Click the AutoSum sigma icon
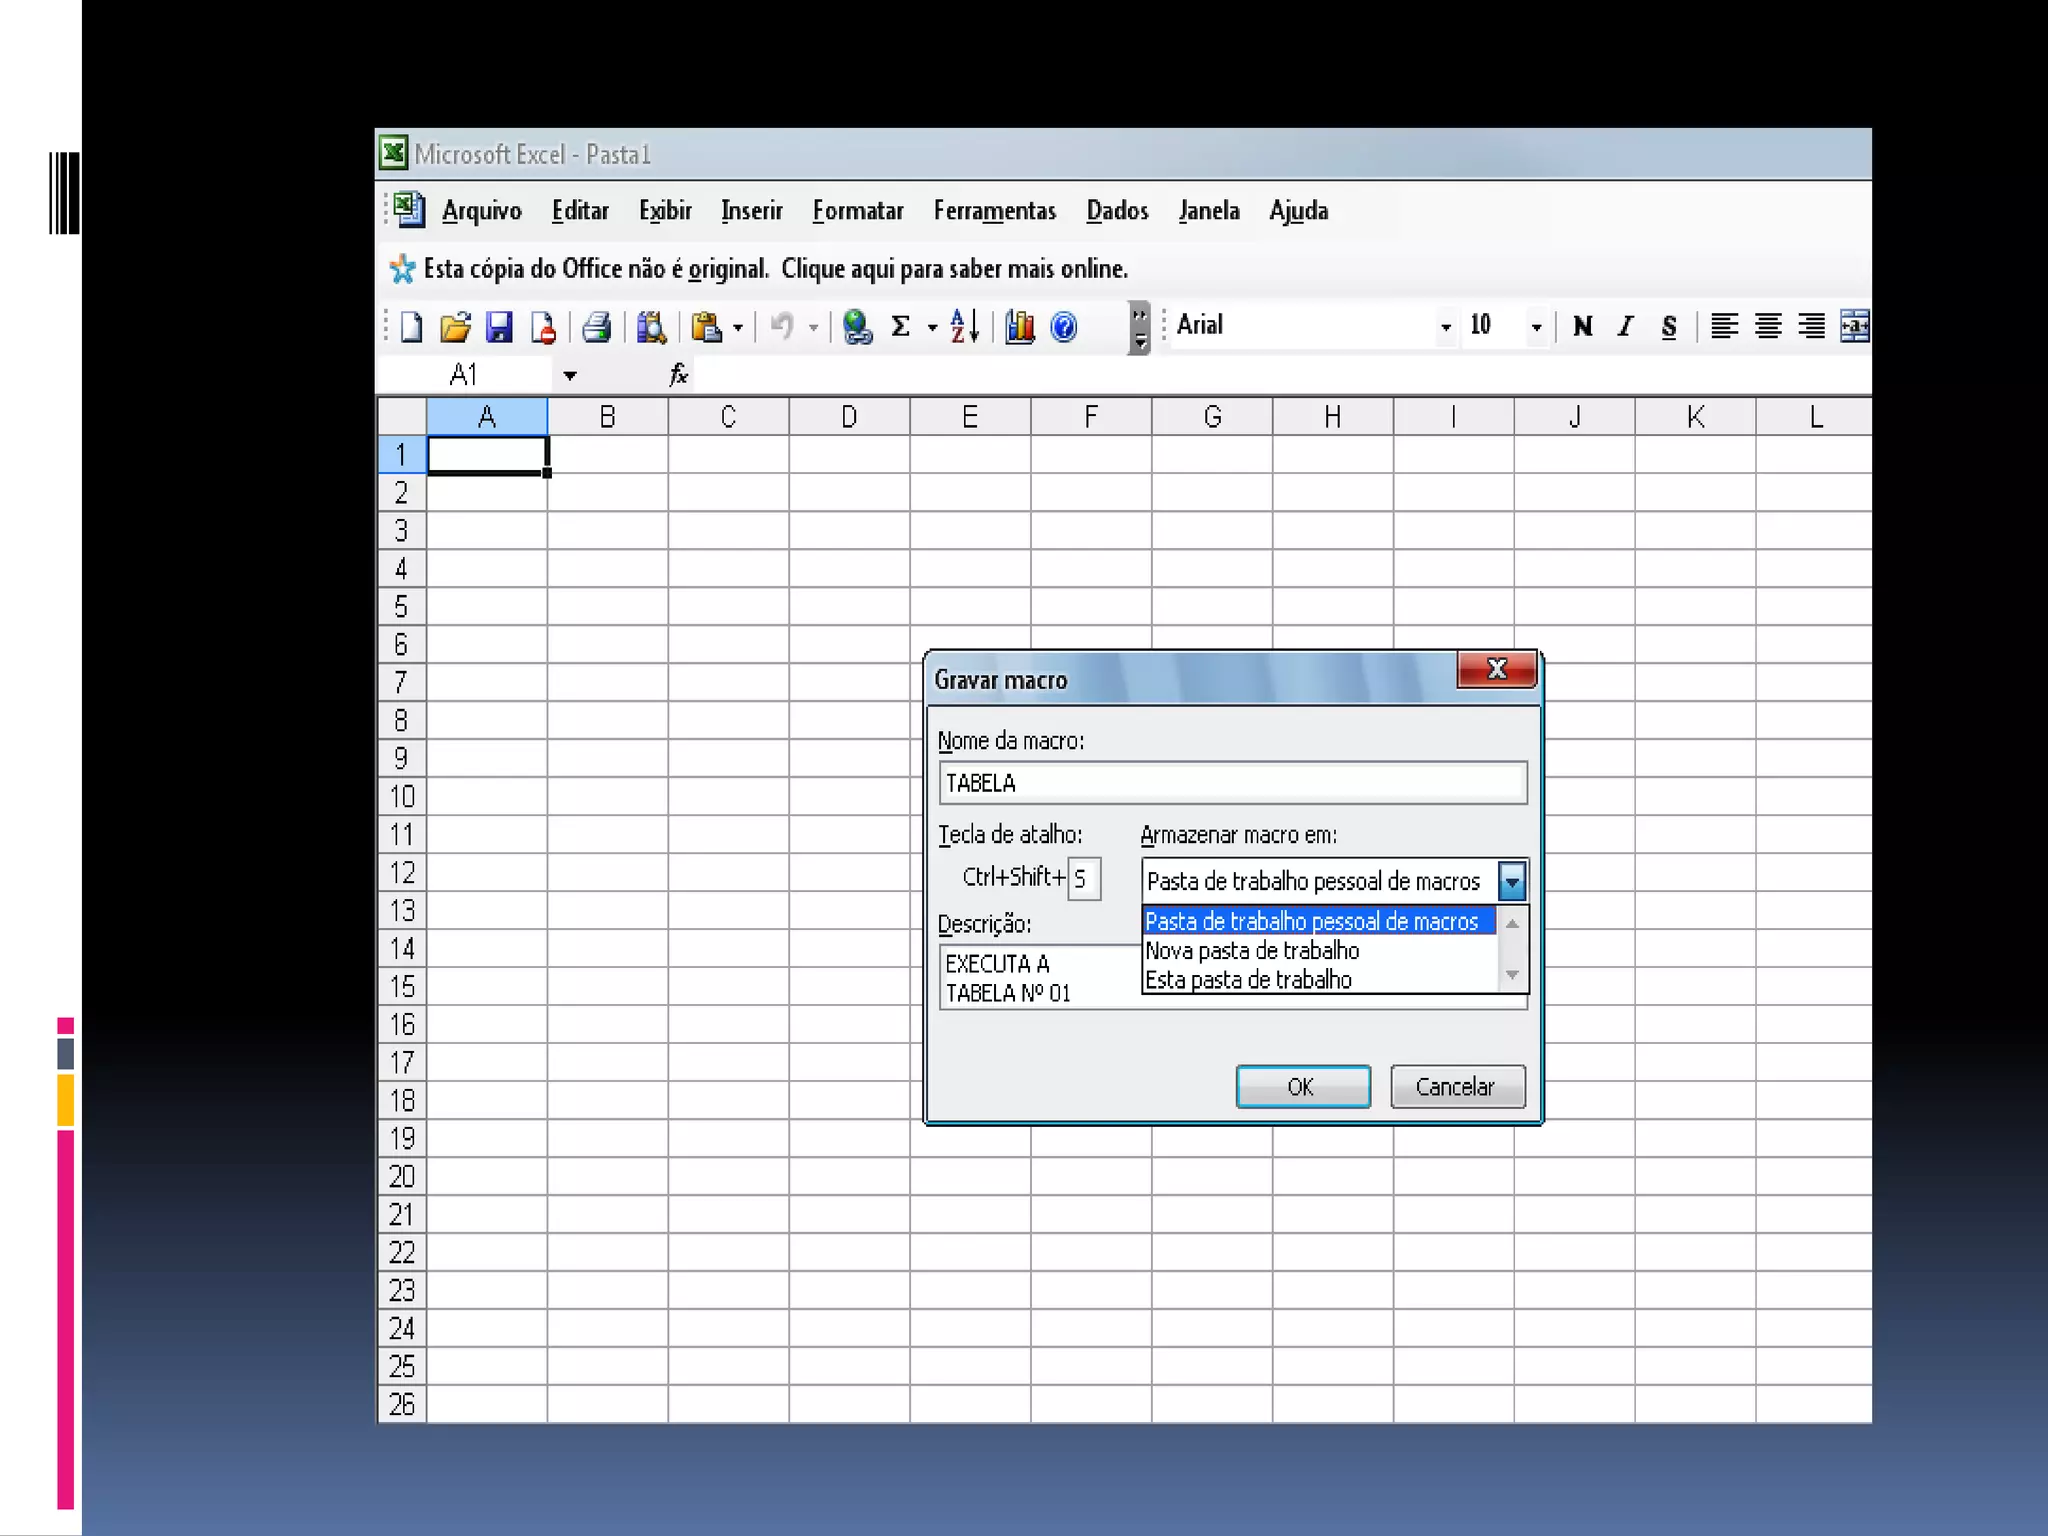 (x=900, y=327)
